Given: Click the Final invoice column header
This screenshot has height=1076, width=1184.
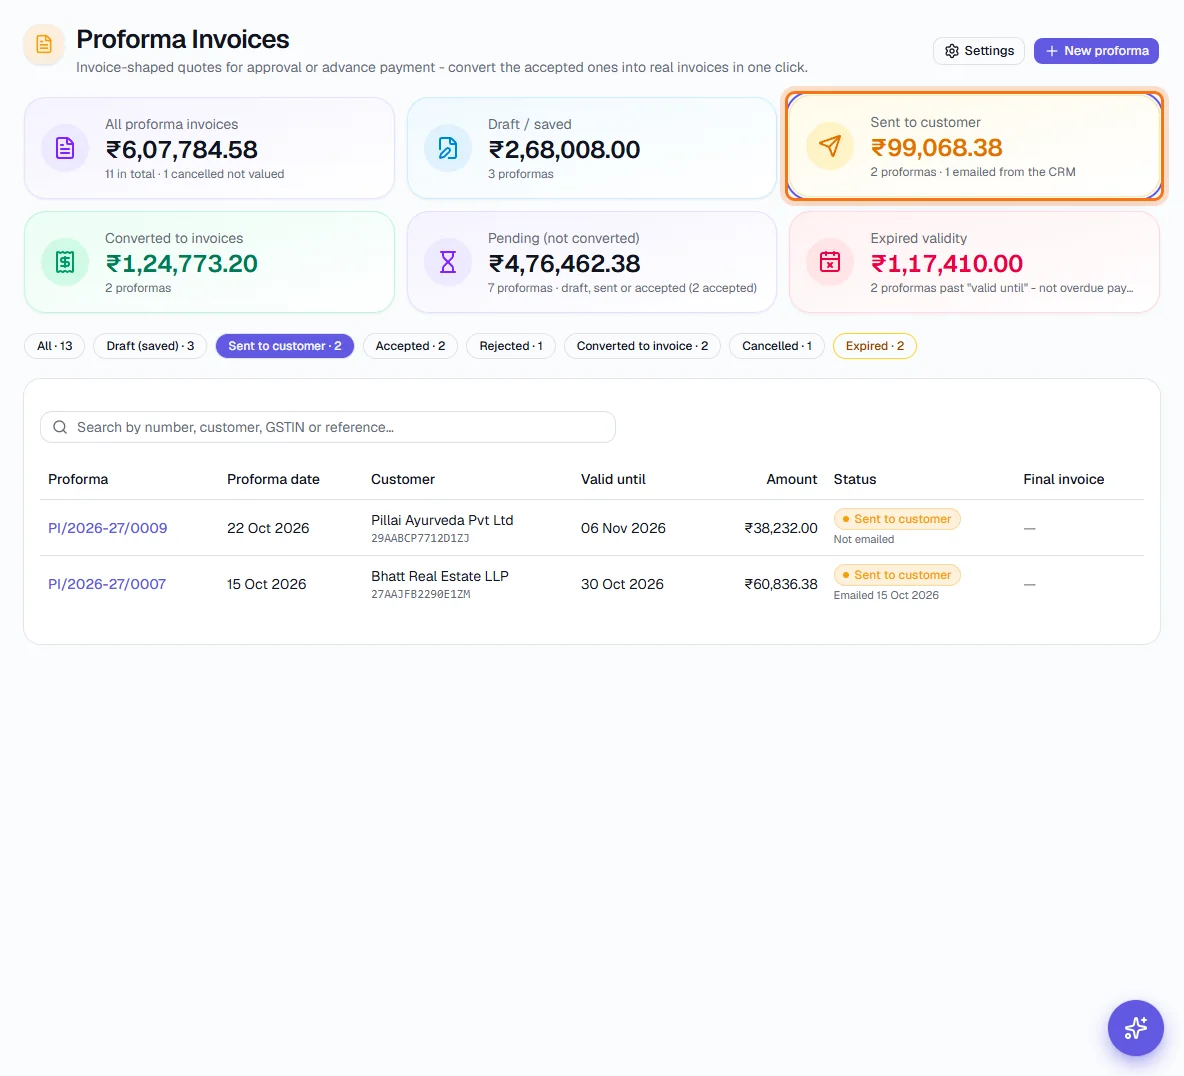Looking at the screenshot, I should [x=1063, y=479].
